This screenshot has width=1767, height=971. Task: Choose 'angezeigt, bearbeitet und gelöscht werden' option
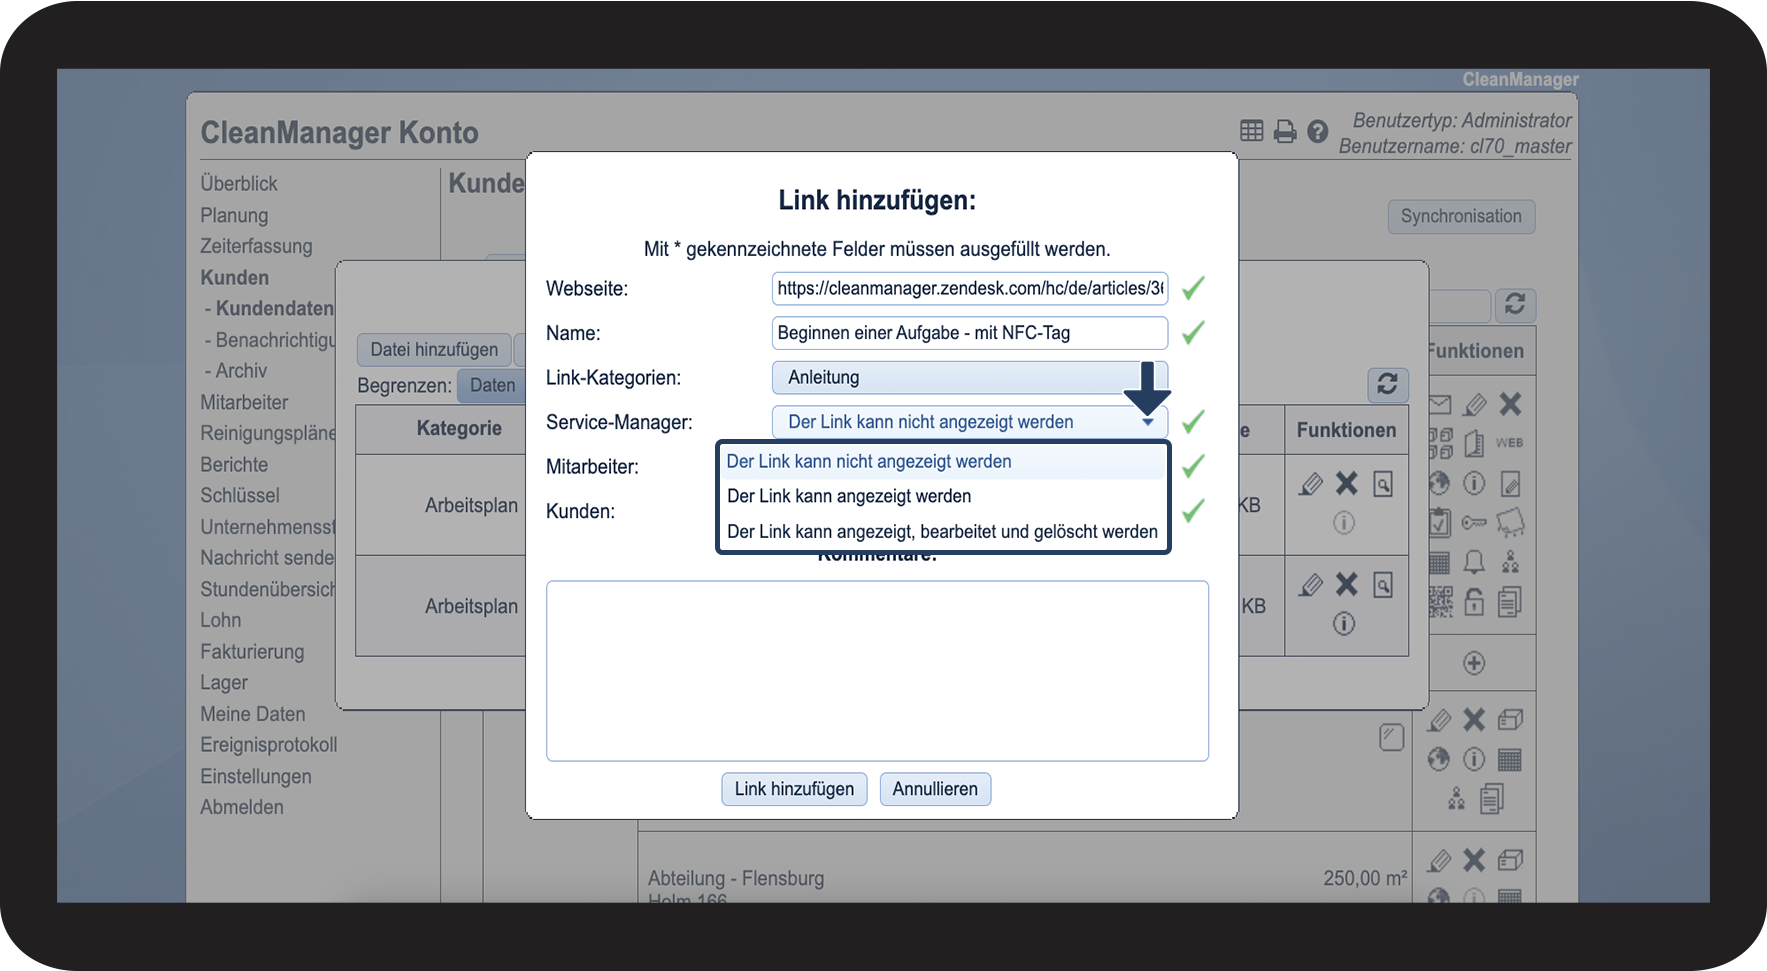coord(942,532)
